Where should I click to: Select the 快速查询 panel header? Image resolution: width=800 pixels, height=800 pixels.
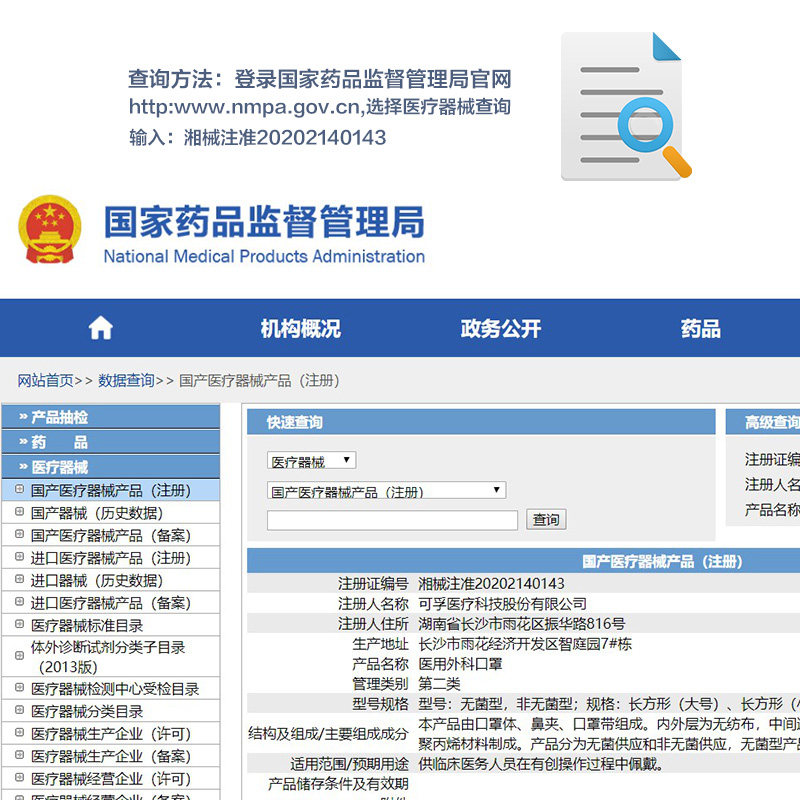click(x=481, y=422)
